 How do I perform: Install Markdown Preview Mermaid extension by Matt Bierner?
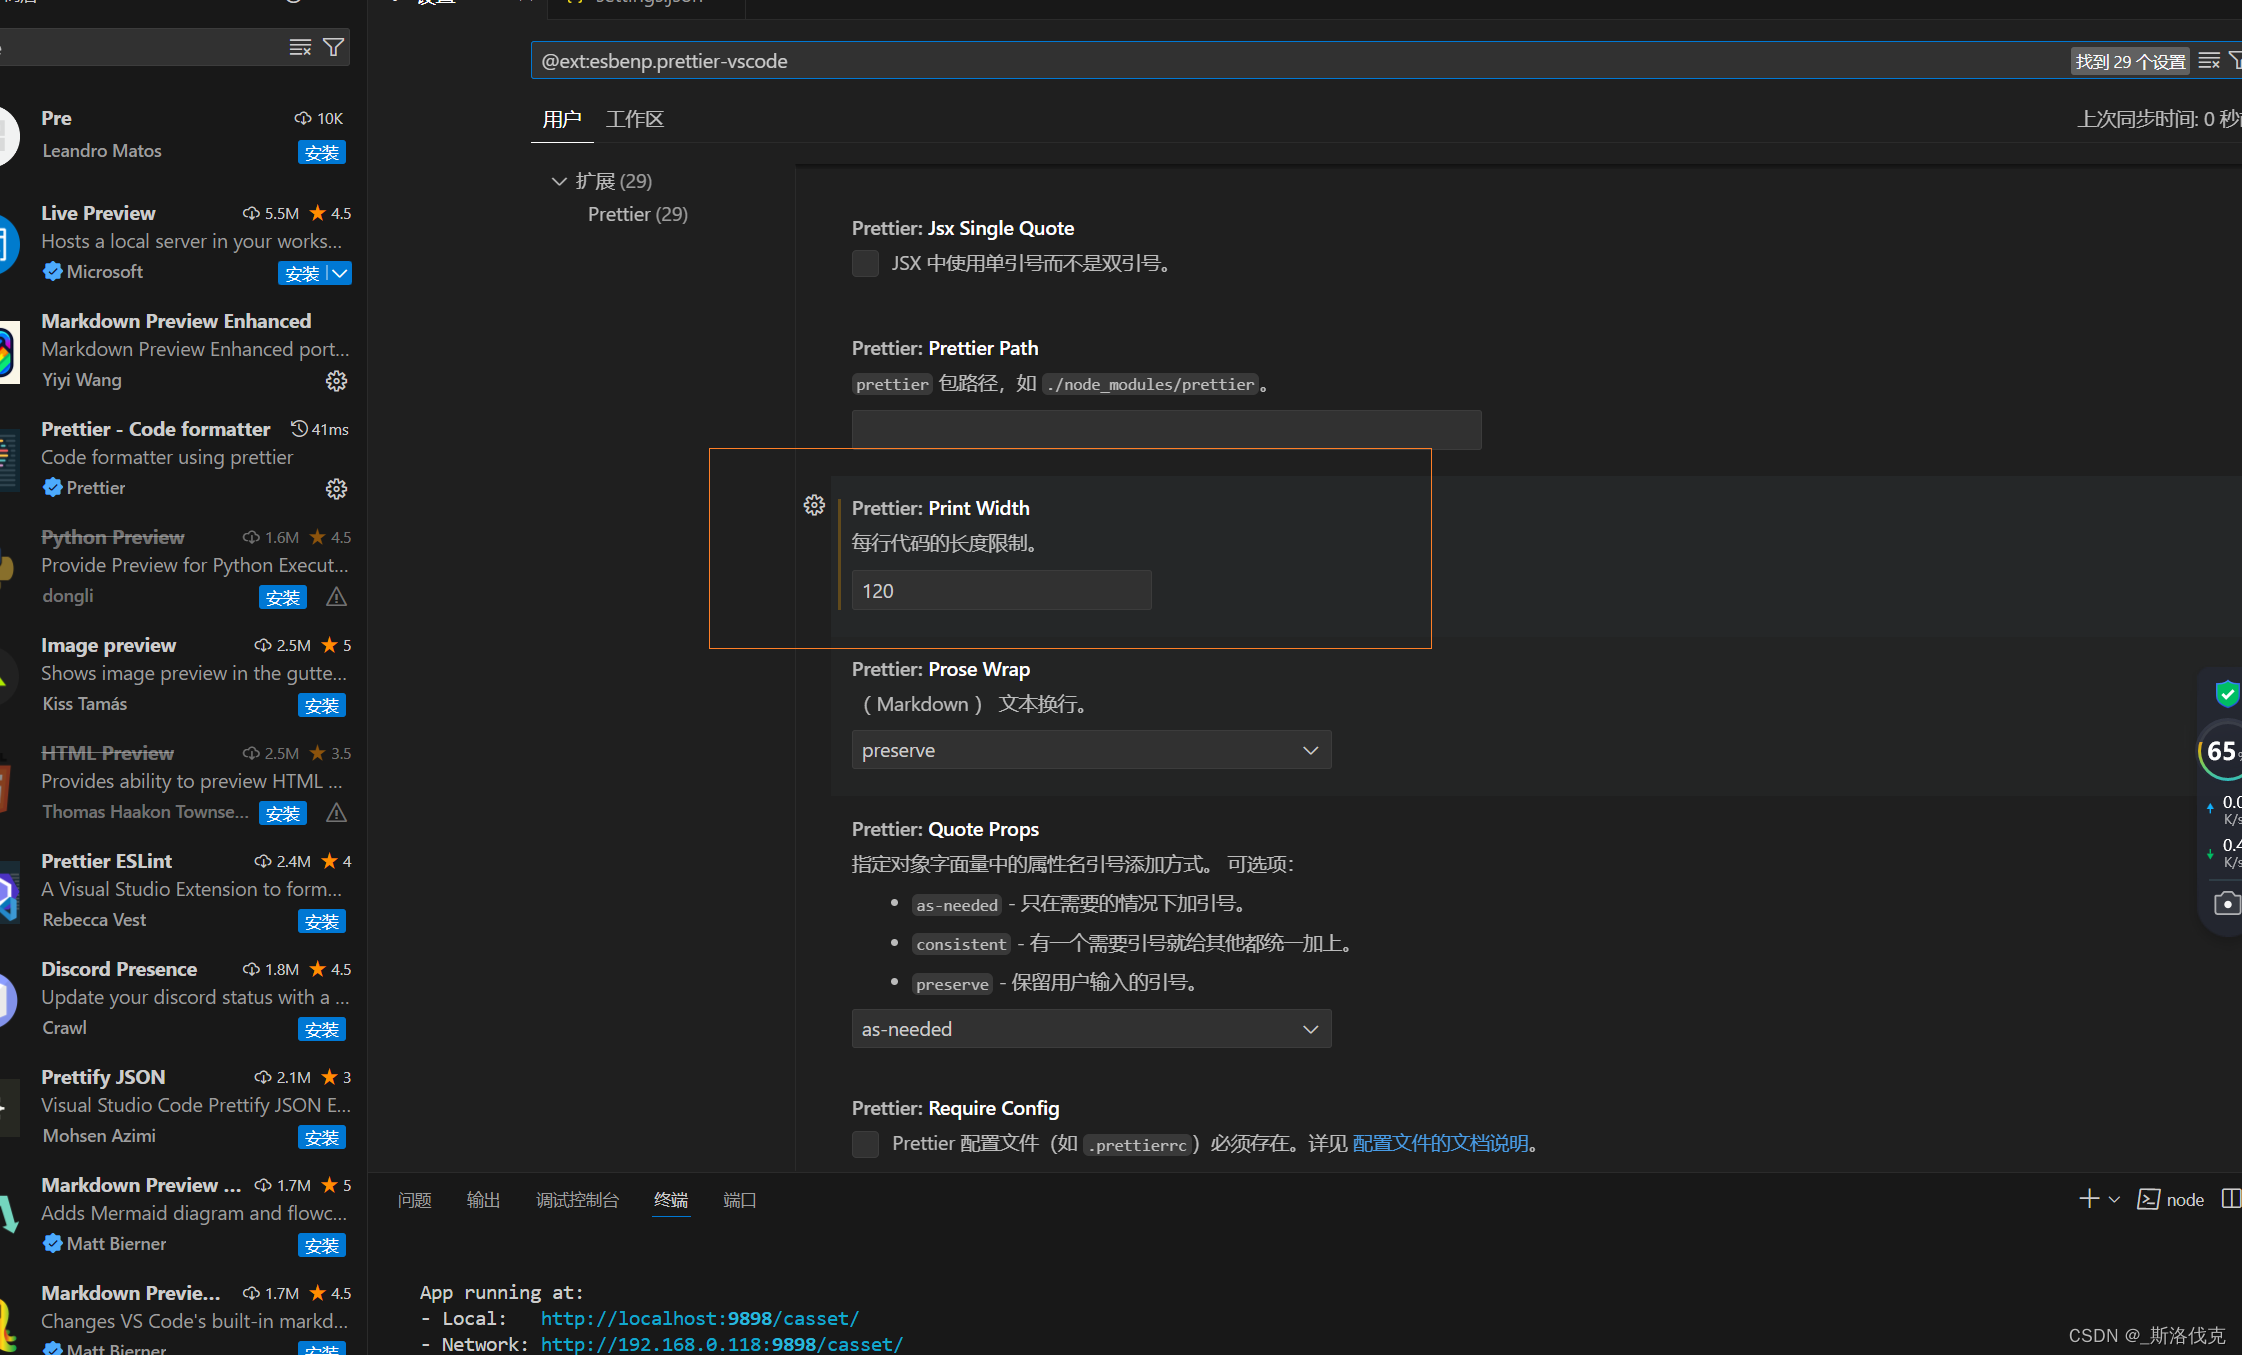click(322, 1245)
